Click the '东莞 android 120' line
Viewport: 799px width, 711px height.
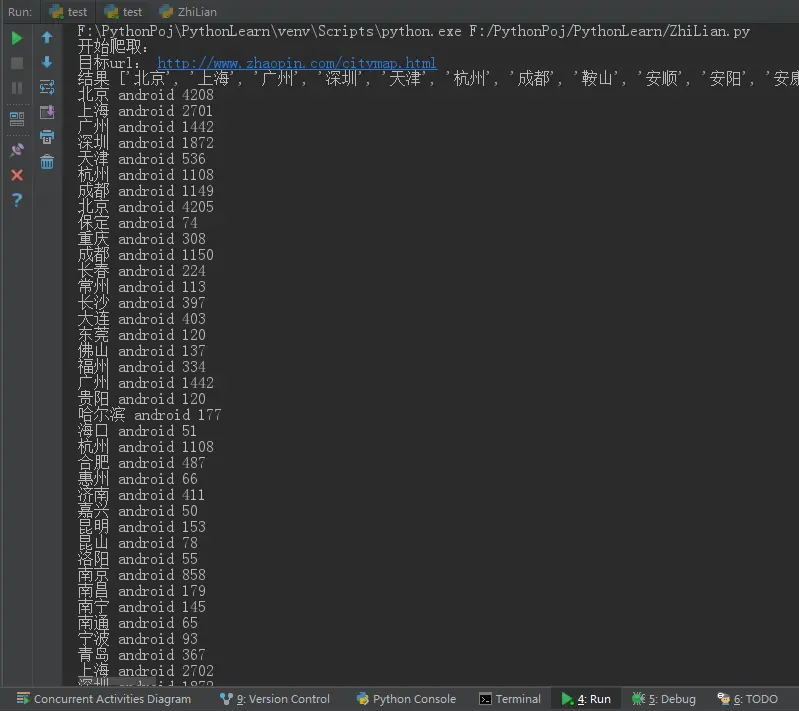142,335
